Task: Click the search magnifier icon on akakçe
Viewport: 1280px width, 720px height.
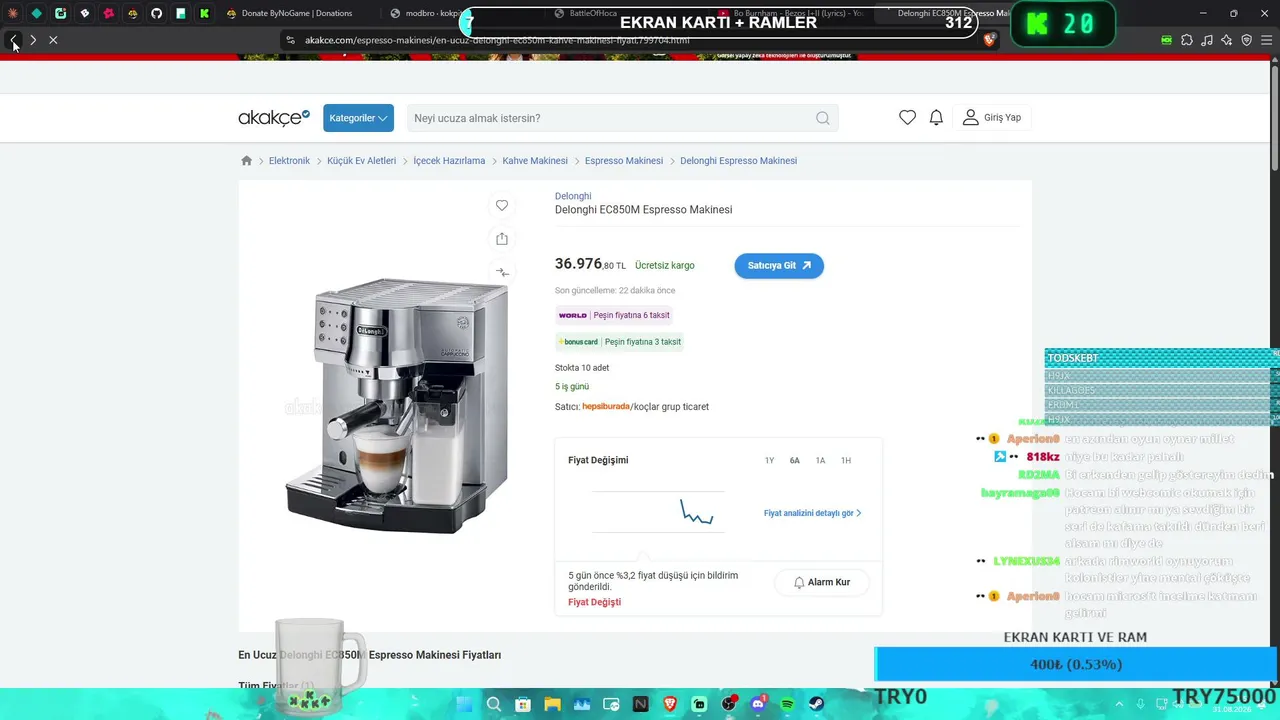Action: (x=822, y=118)
